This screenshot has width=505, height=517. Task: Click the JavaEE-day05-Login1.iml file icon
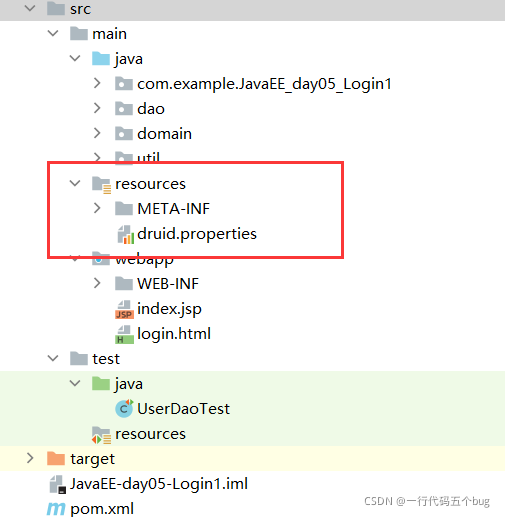coord(57,484)
